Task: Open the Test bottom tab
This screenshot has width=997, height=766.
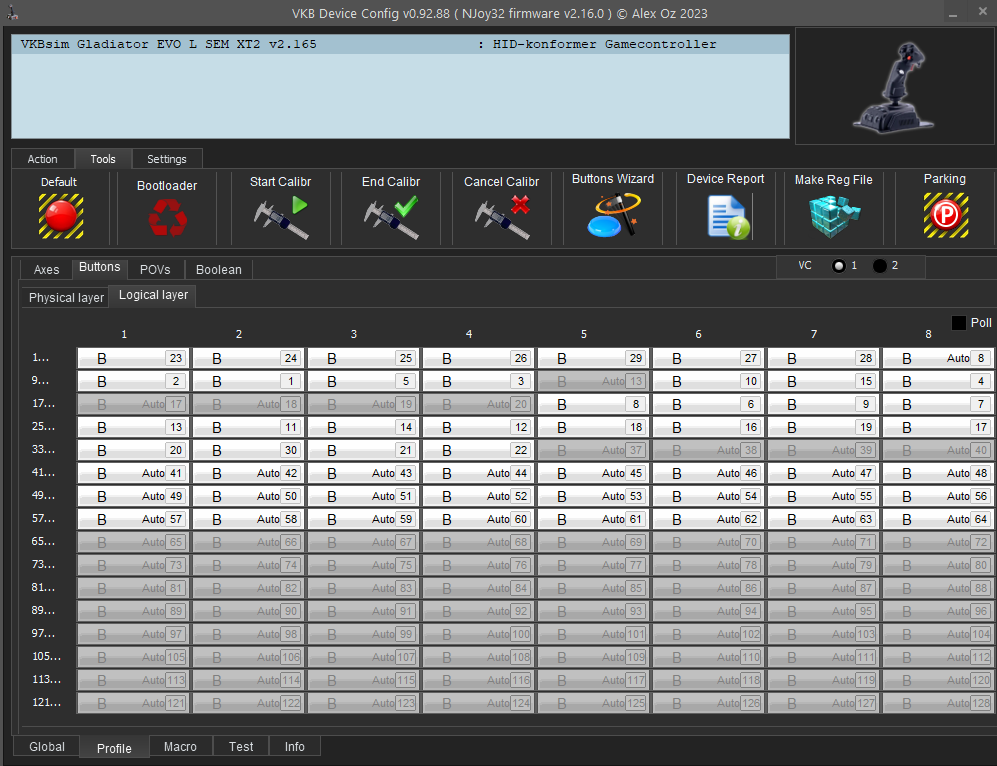Action: (x=241, y=746)
